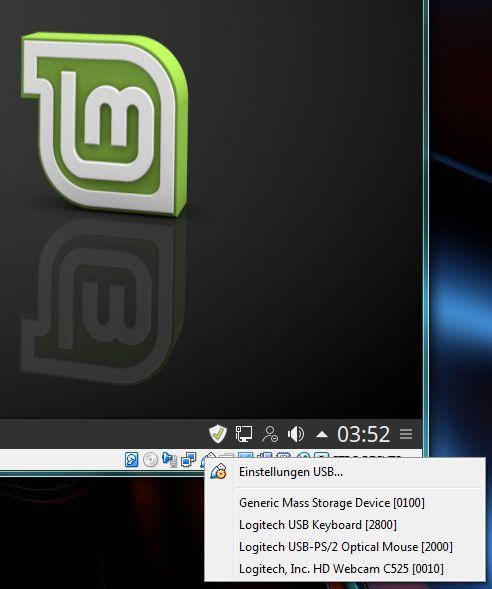Image resolution: width=492 pixels, height=589 pixels.
Task: Open the network connection tray icon
Action: (244, 434)
